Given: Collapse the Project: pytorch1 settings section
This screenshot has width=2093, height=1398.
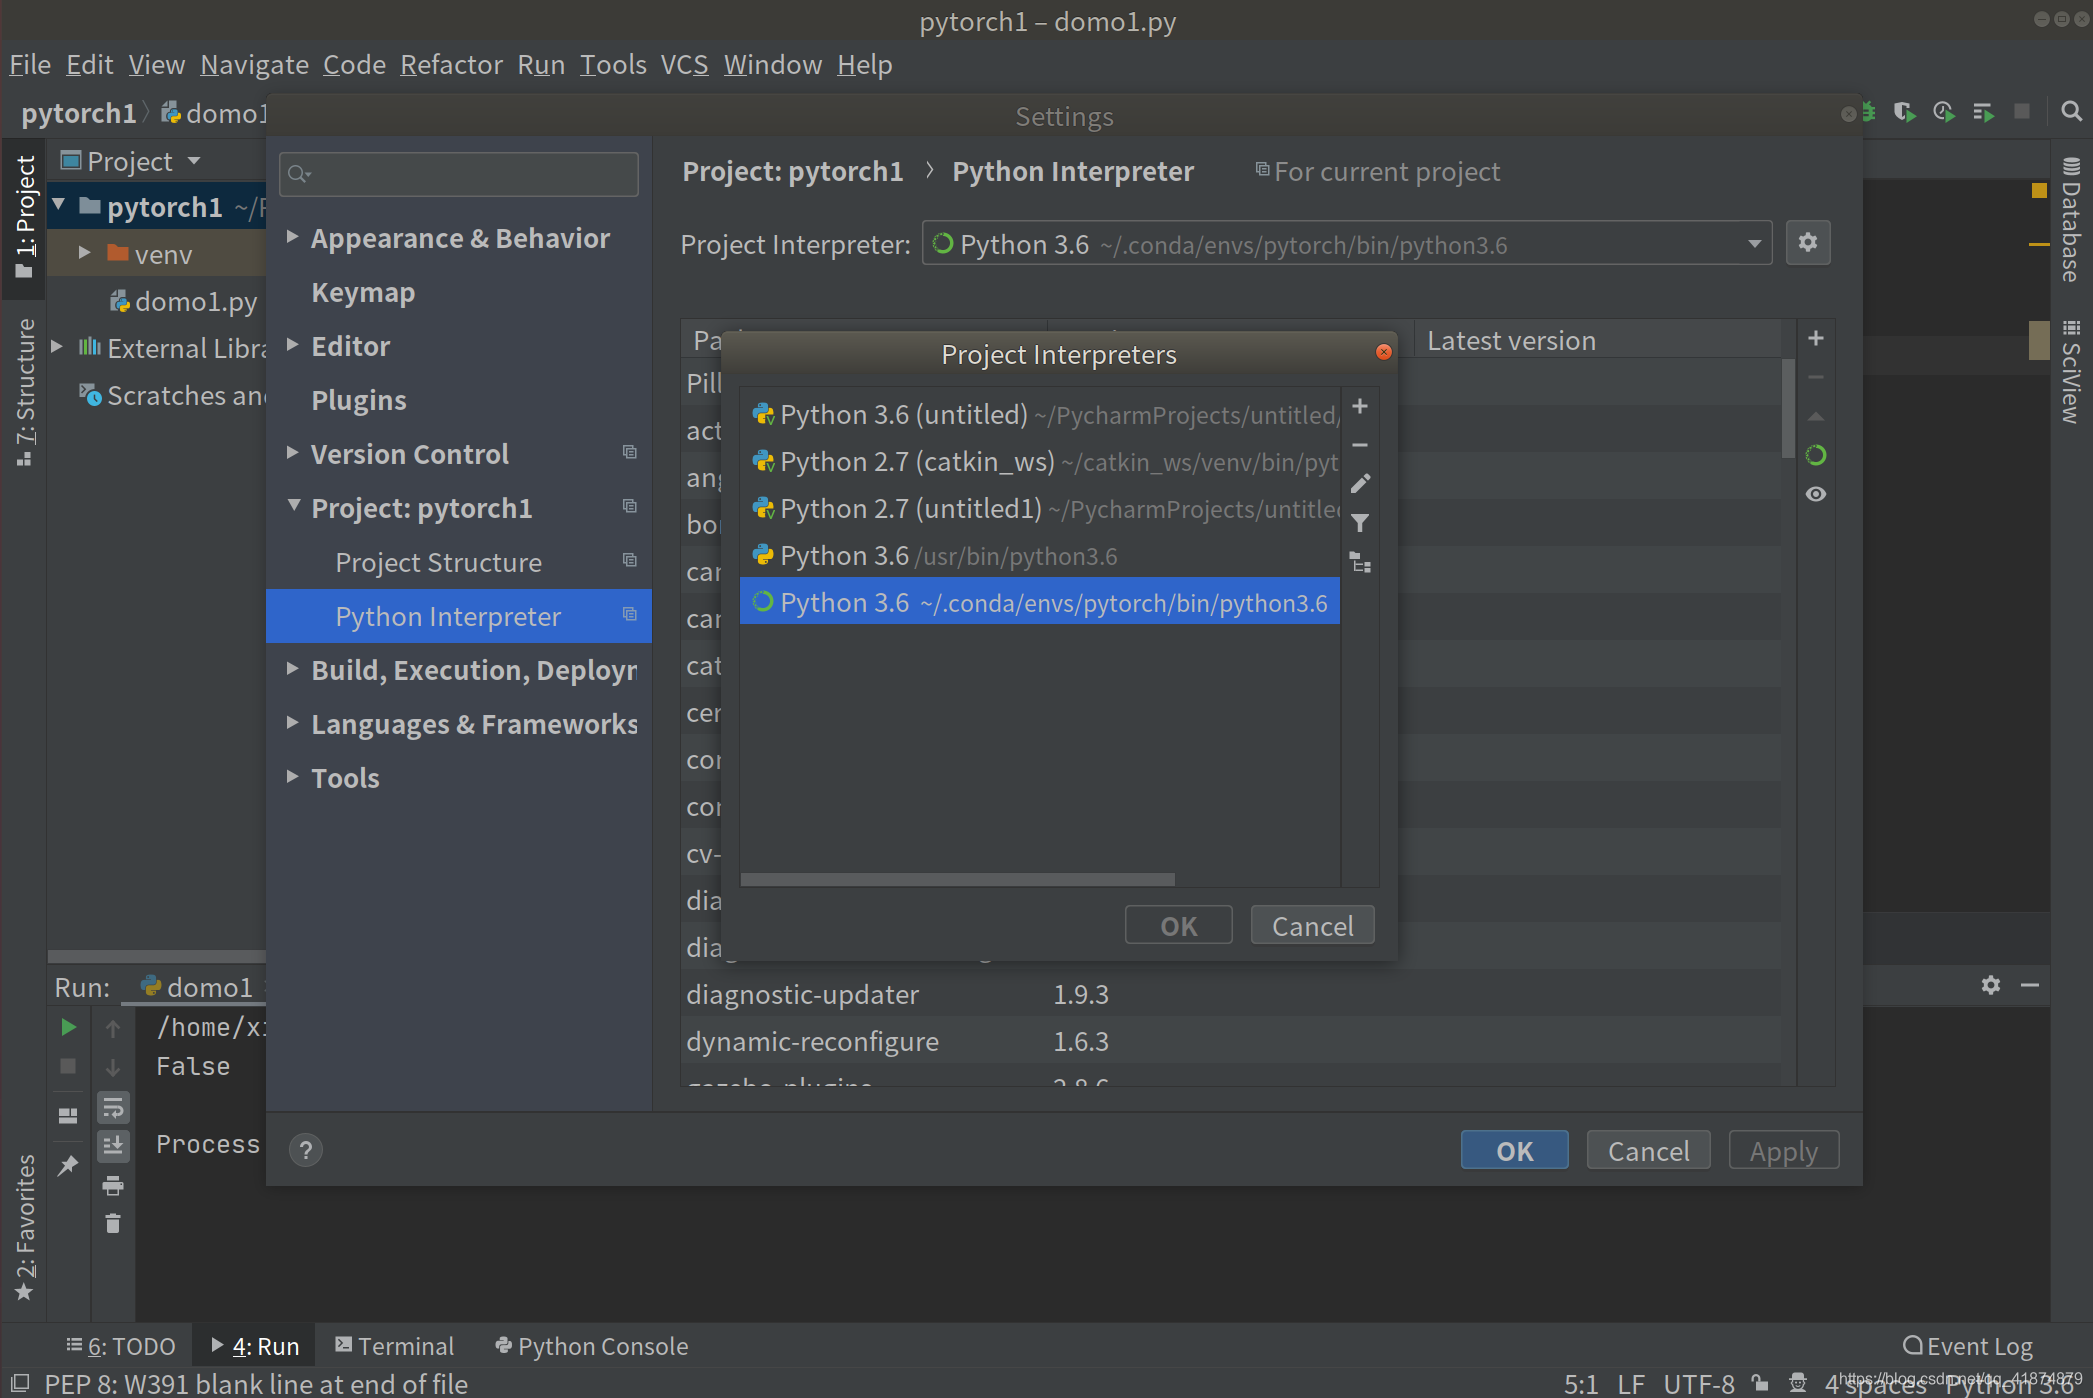Looking at the screenshot, I should click(293, 506).
